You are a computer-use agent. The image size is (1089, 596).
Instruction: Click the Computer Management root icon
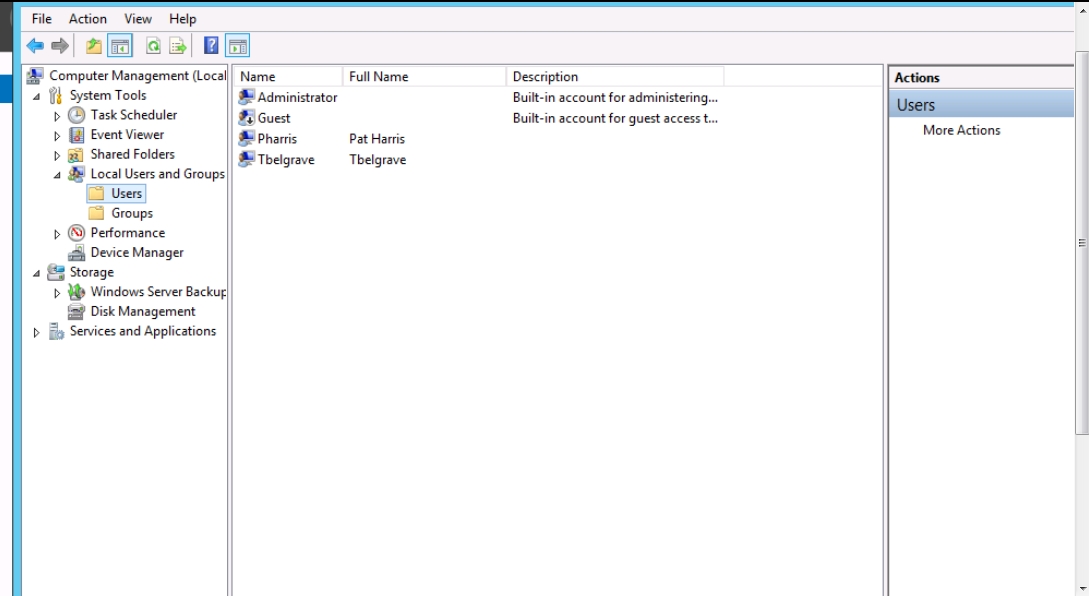pyautogui.click(x=35, y=76)
